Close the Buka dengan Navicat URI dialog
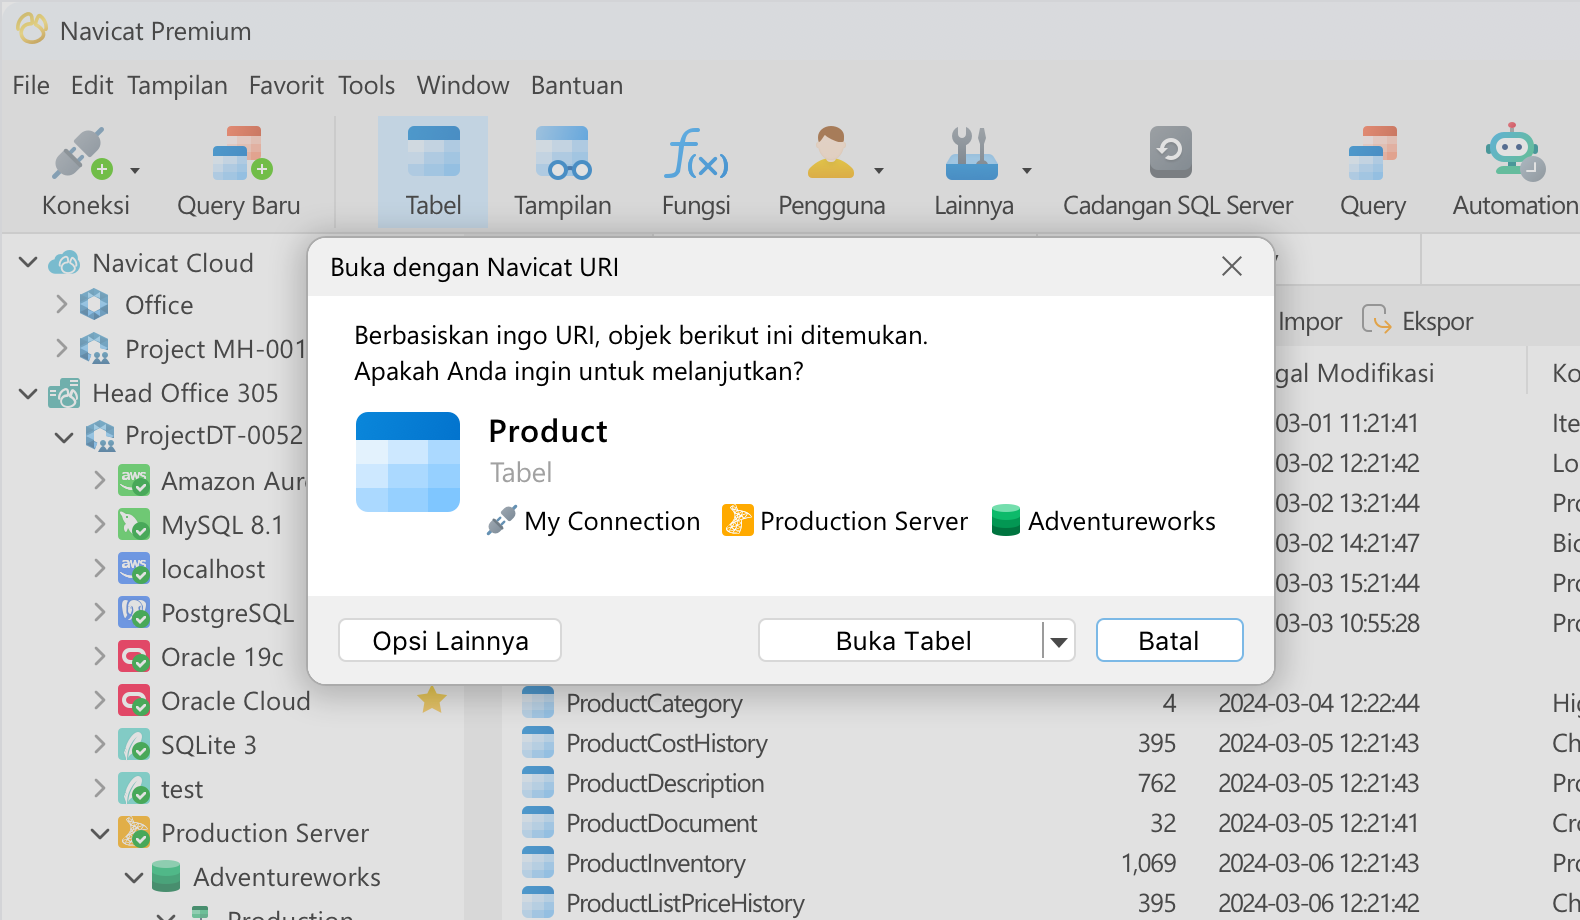The height and width of the screenshot is (920, 1580). click(1232, 266)
